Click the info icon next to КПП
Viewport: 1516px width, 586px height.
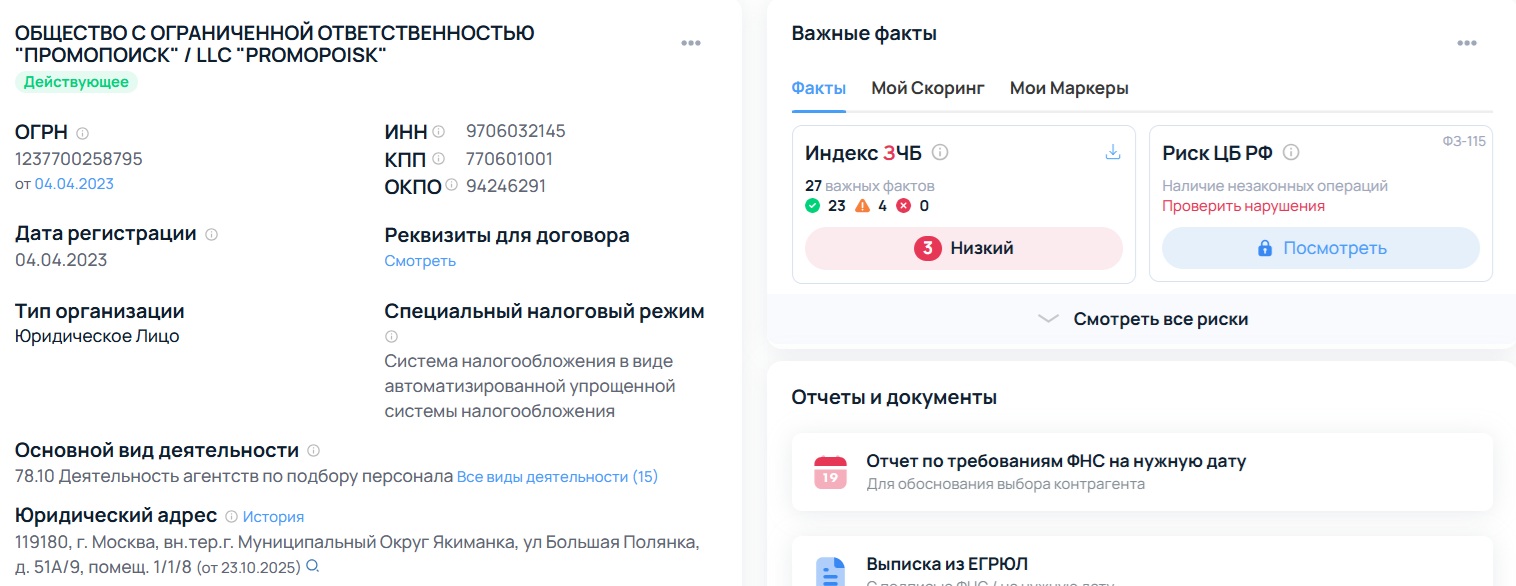437,159
